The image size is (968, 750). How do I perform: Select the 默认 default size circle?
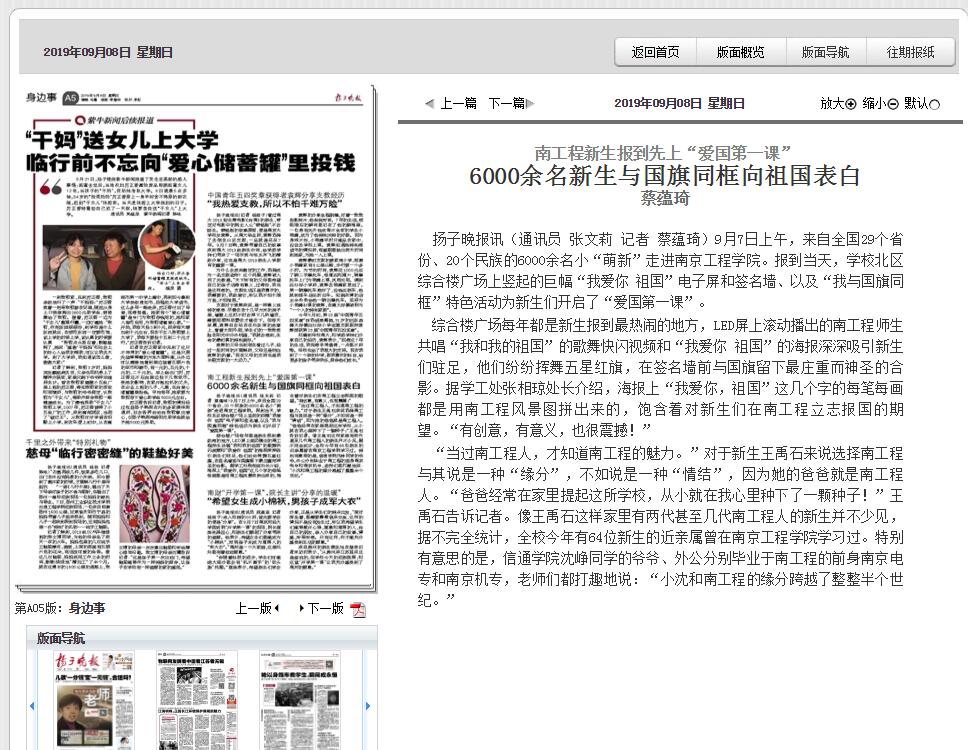point(935,103)
